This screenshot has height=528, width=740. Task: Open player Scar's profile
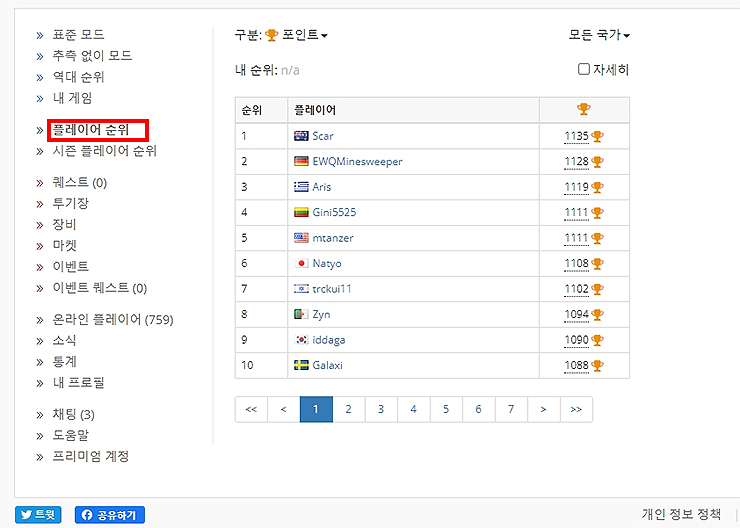[x=323, y=136]
